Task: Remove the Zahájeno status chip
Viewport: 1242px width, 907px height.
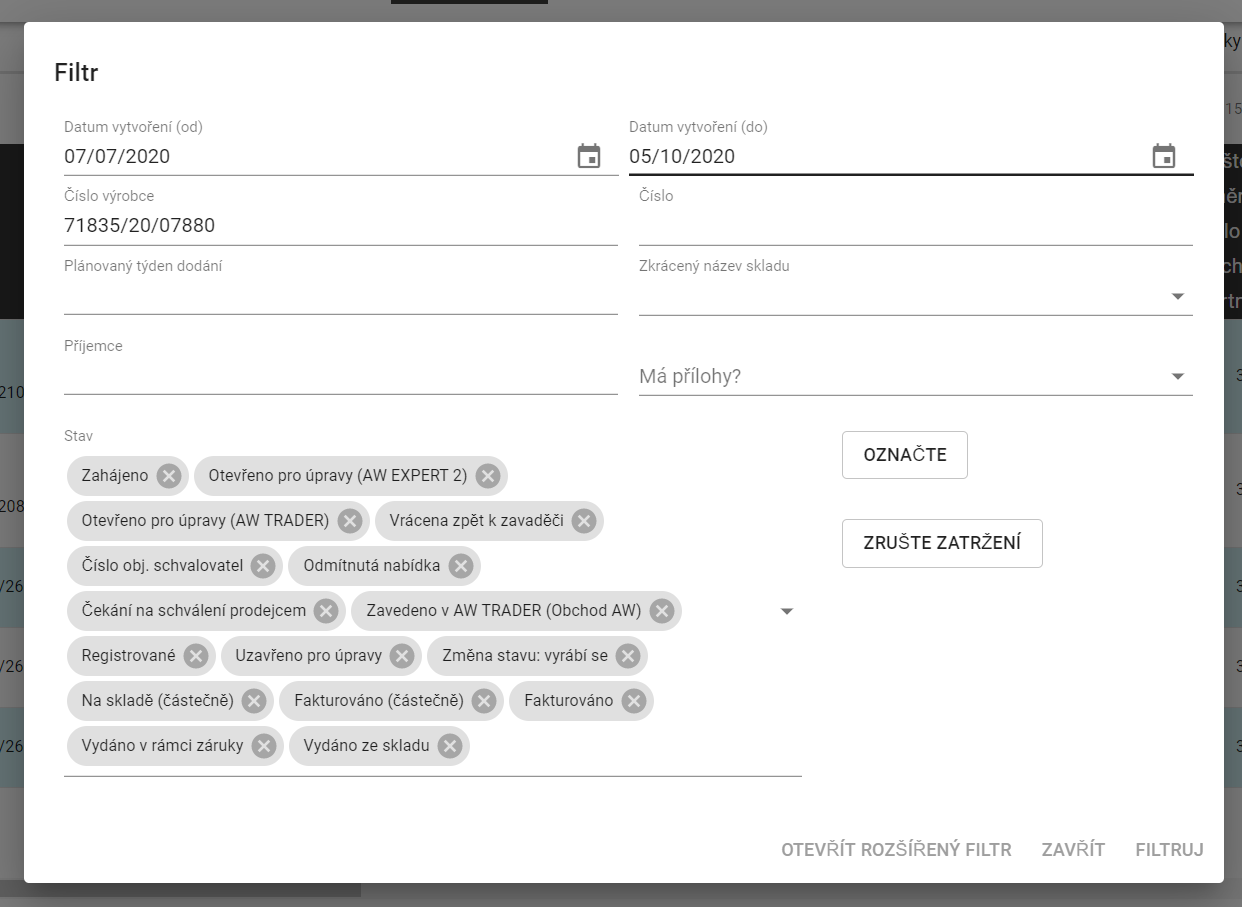Action: pos(169,476)
